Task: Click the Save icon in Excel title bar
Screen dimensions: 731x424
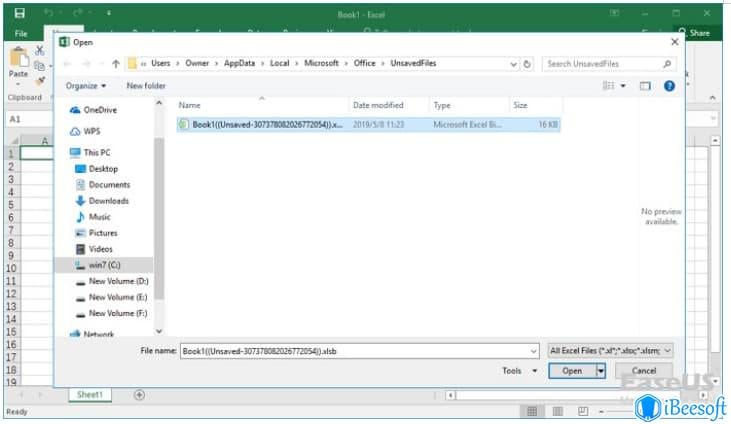Action: 20,13
